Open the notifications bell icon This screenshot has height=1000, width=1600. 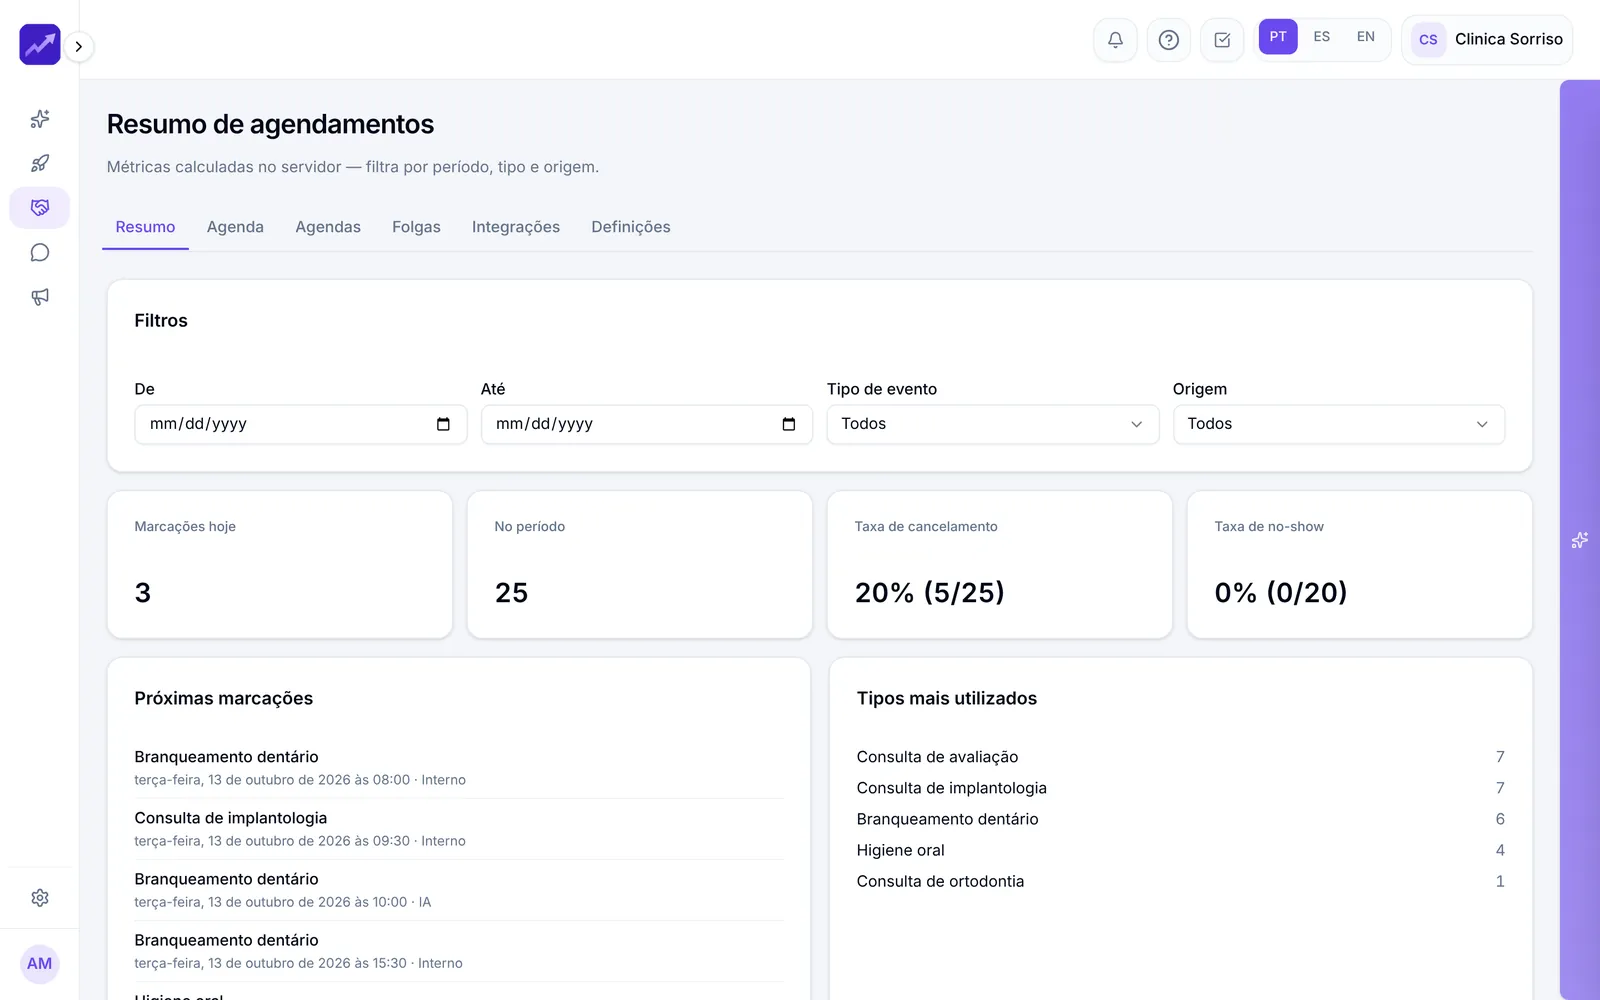coord(1115,40)
